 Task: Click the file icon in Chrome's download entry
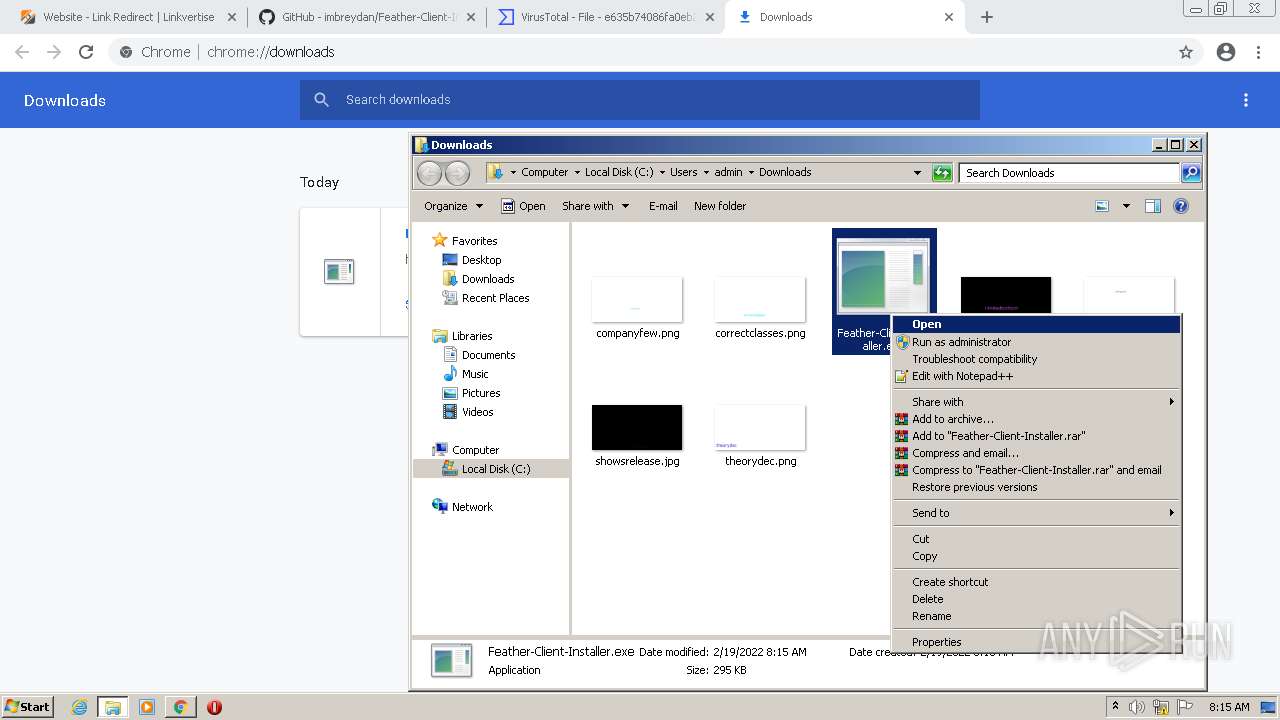pyautogui.click(x=339, y=271)
